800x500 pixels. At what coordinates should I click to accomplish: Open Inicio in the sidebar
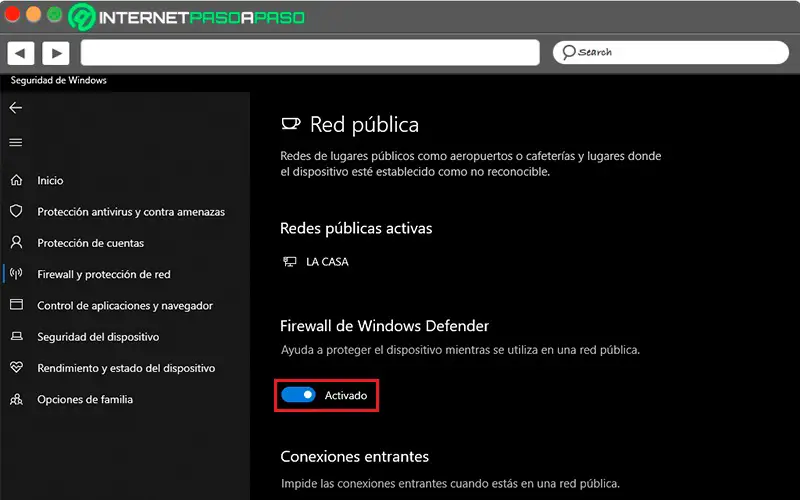point(50,181)
